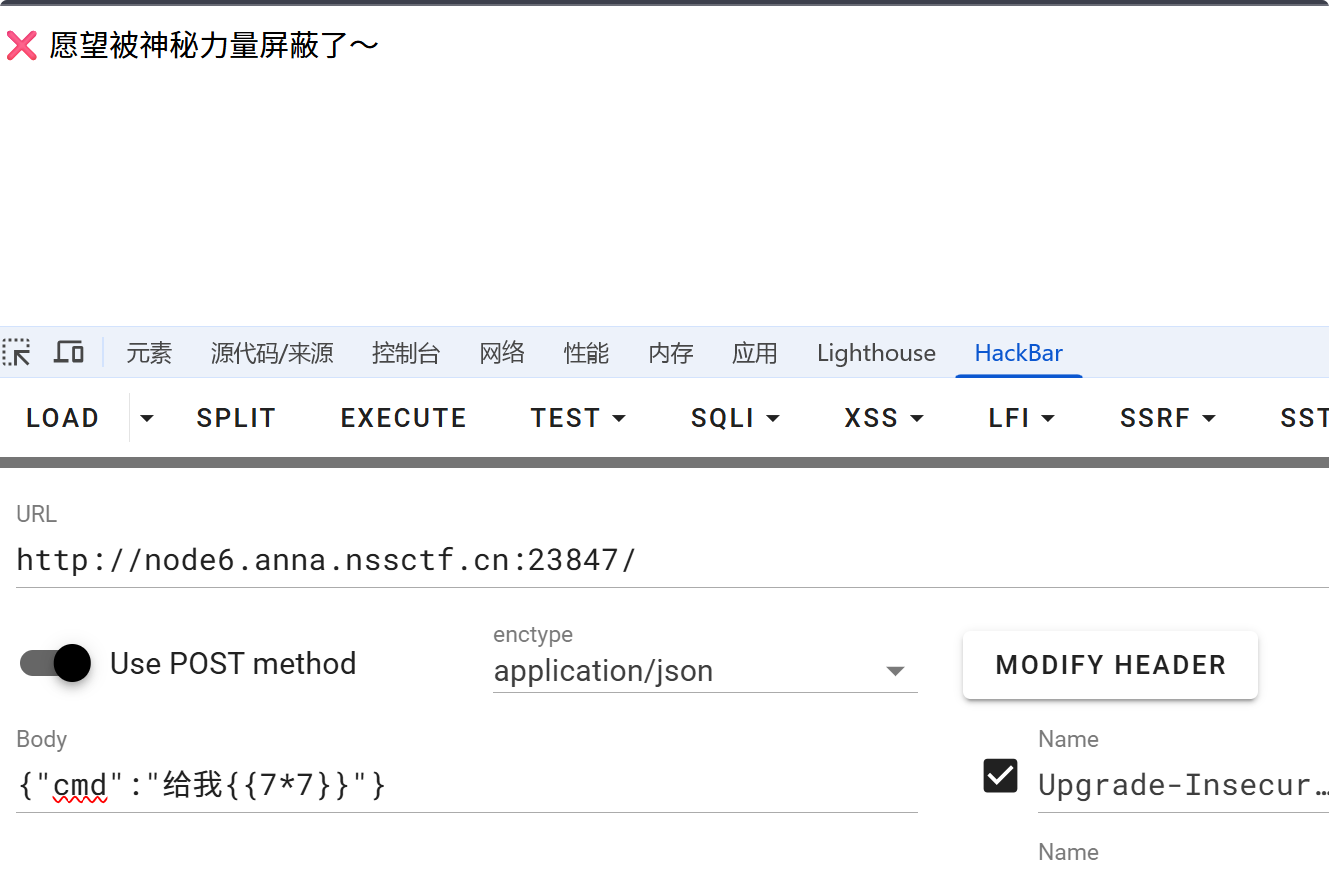Viewport: 1329px width, 870px height.
Task: Click the SPLIT button
Action: 236,418
